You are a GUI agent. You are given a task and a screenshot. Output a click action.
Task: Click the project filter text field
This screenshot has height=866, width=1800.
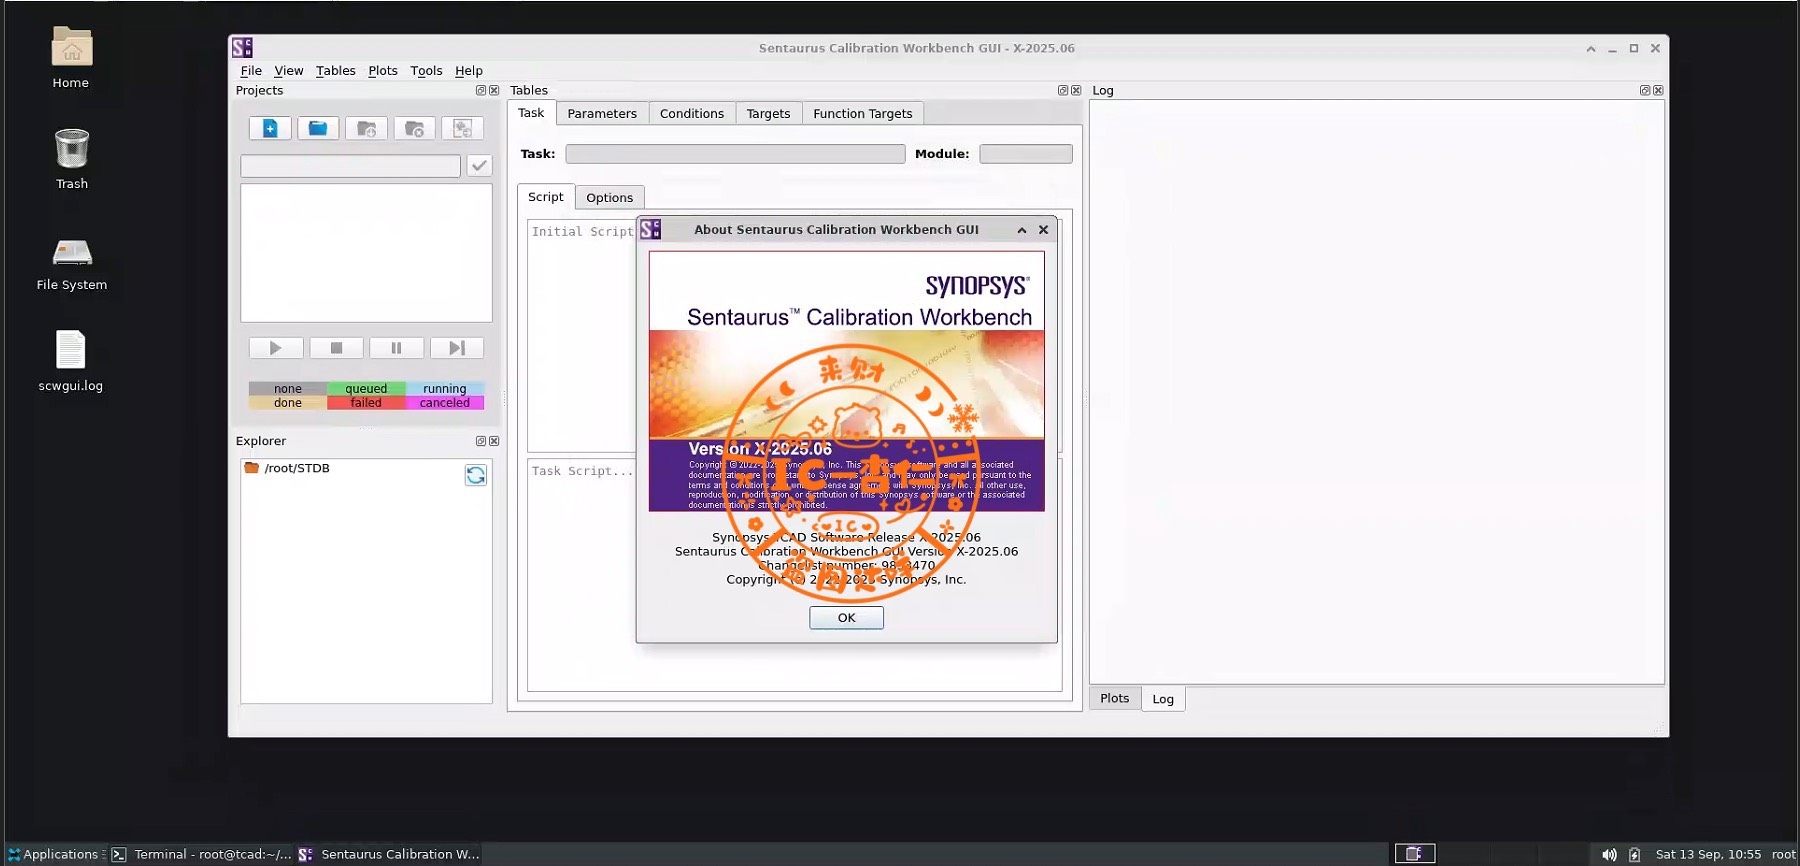coord(351,166)
